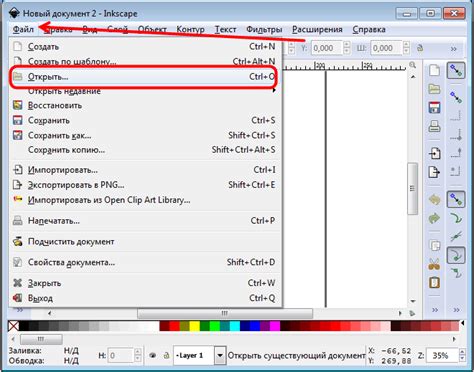Toggle snap to paths

[x=456, y=218]
